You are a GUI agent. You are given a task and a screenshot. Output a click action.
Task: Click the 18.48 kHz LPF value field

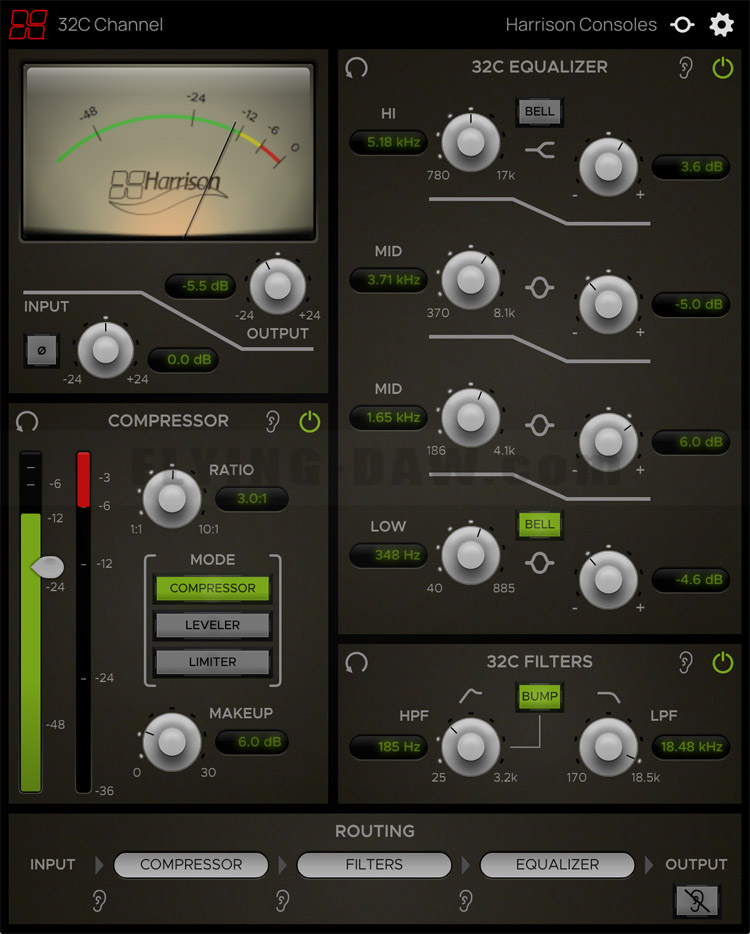click(691, 746)
